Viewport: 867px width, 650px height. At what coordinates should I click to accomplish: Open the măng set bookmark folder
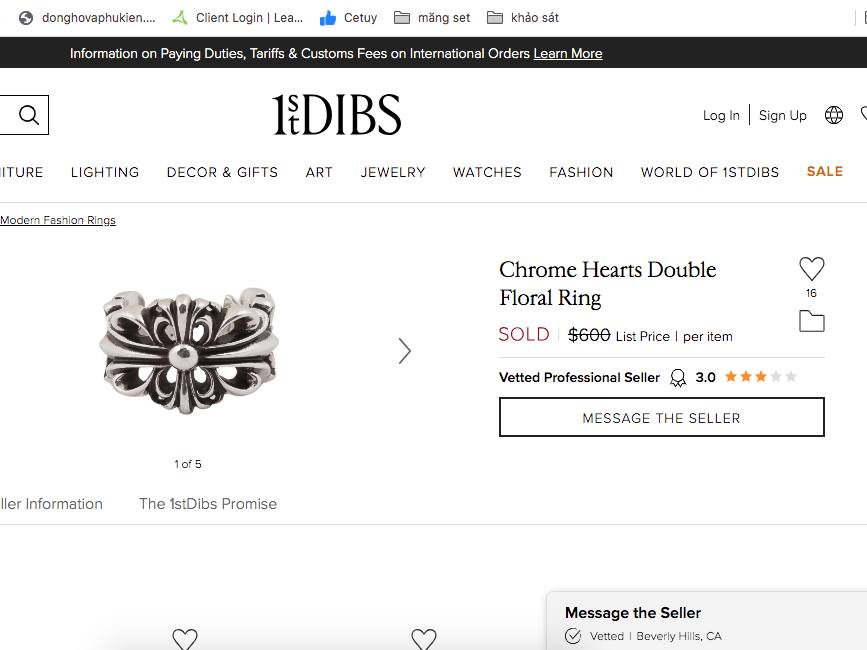coord(432,17)
